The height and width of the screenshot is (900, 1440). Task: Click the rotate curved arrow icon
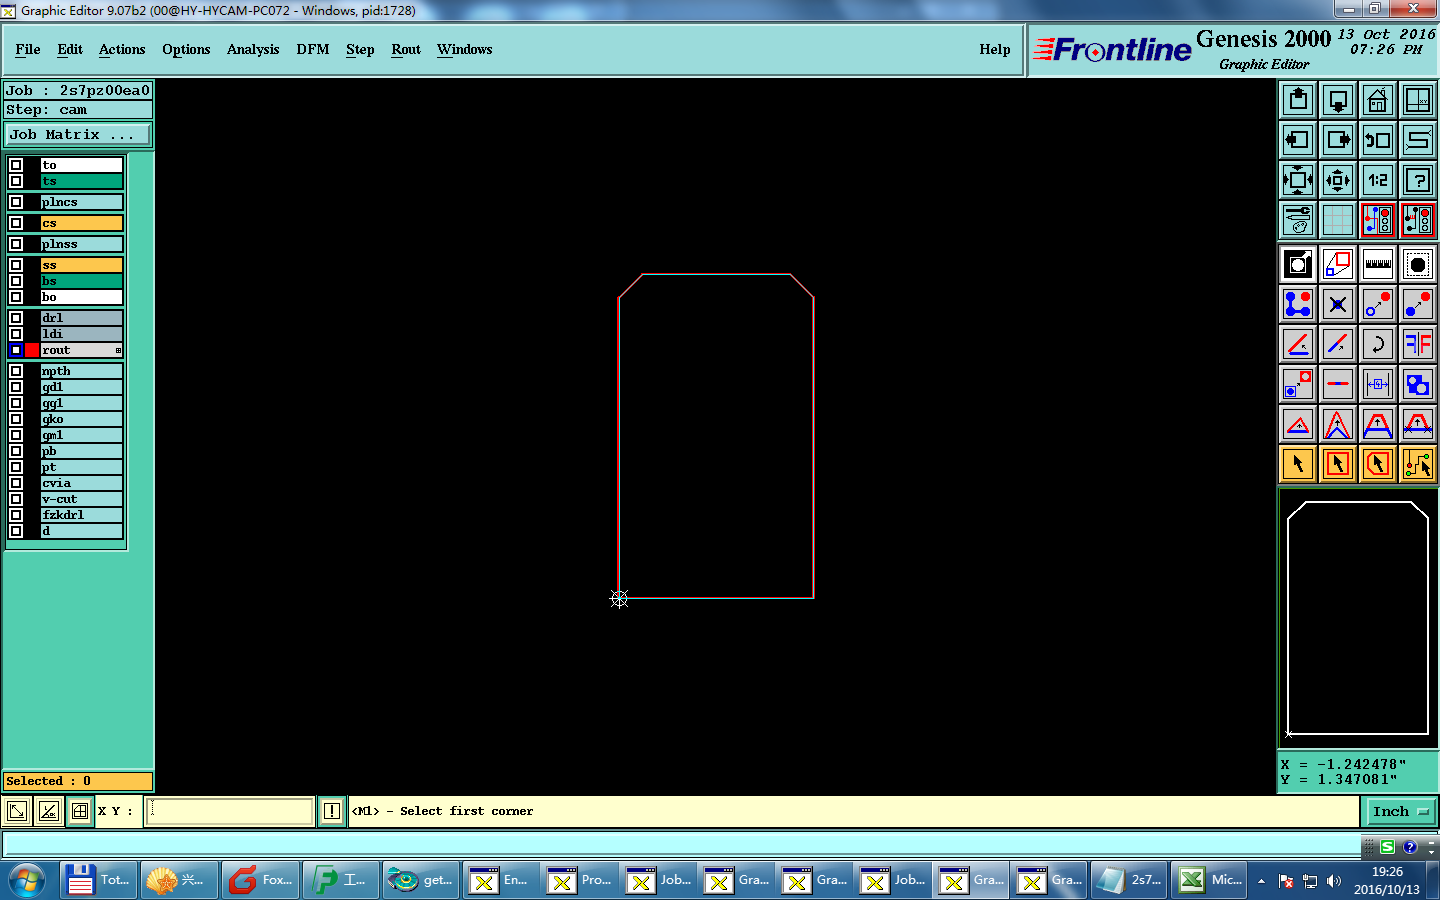(x=1378, y=344)
